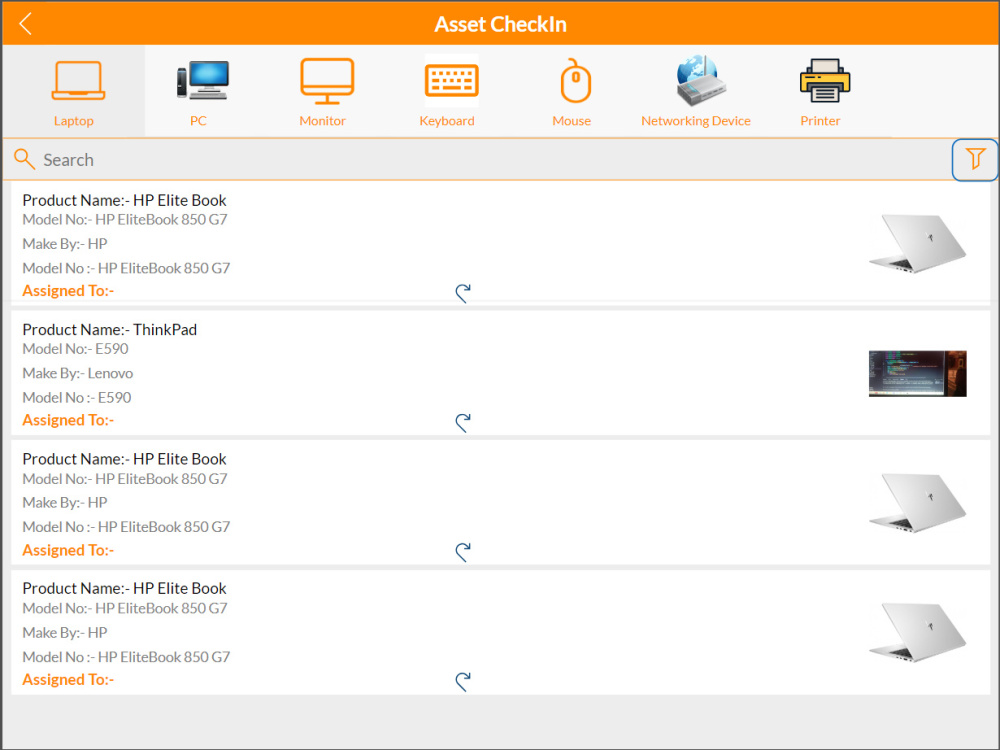
Task: Open first HP Elite Book laptop thumbnail
Action: (918, 243)
